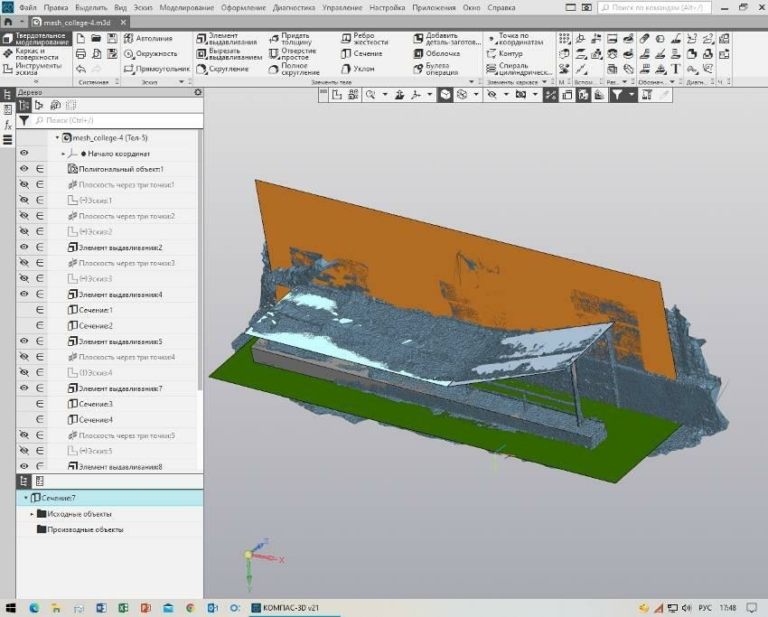This screenshot has height=617, width=768.
Task: Show Плоскость через три точки:1 via eye
Action: [23, 185]
